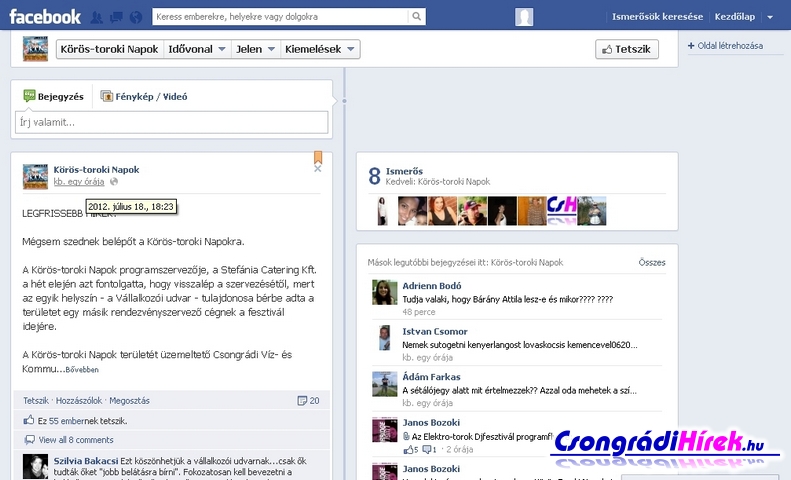Click 'Mégsem szednek belépőt a Körös-toroki Napokra.' text
The width and height of the screenshot is (791, 480).
point(133,242)
